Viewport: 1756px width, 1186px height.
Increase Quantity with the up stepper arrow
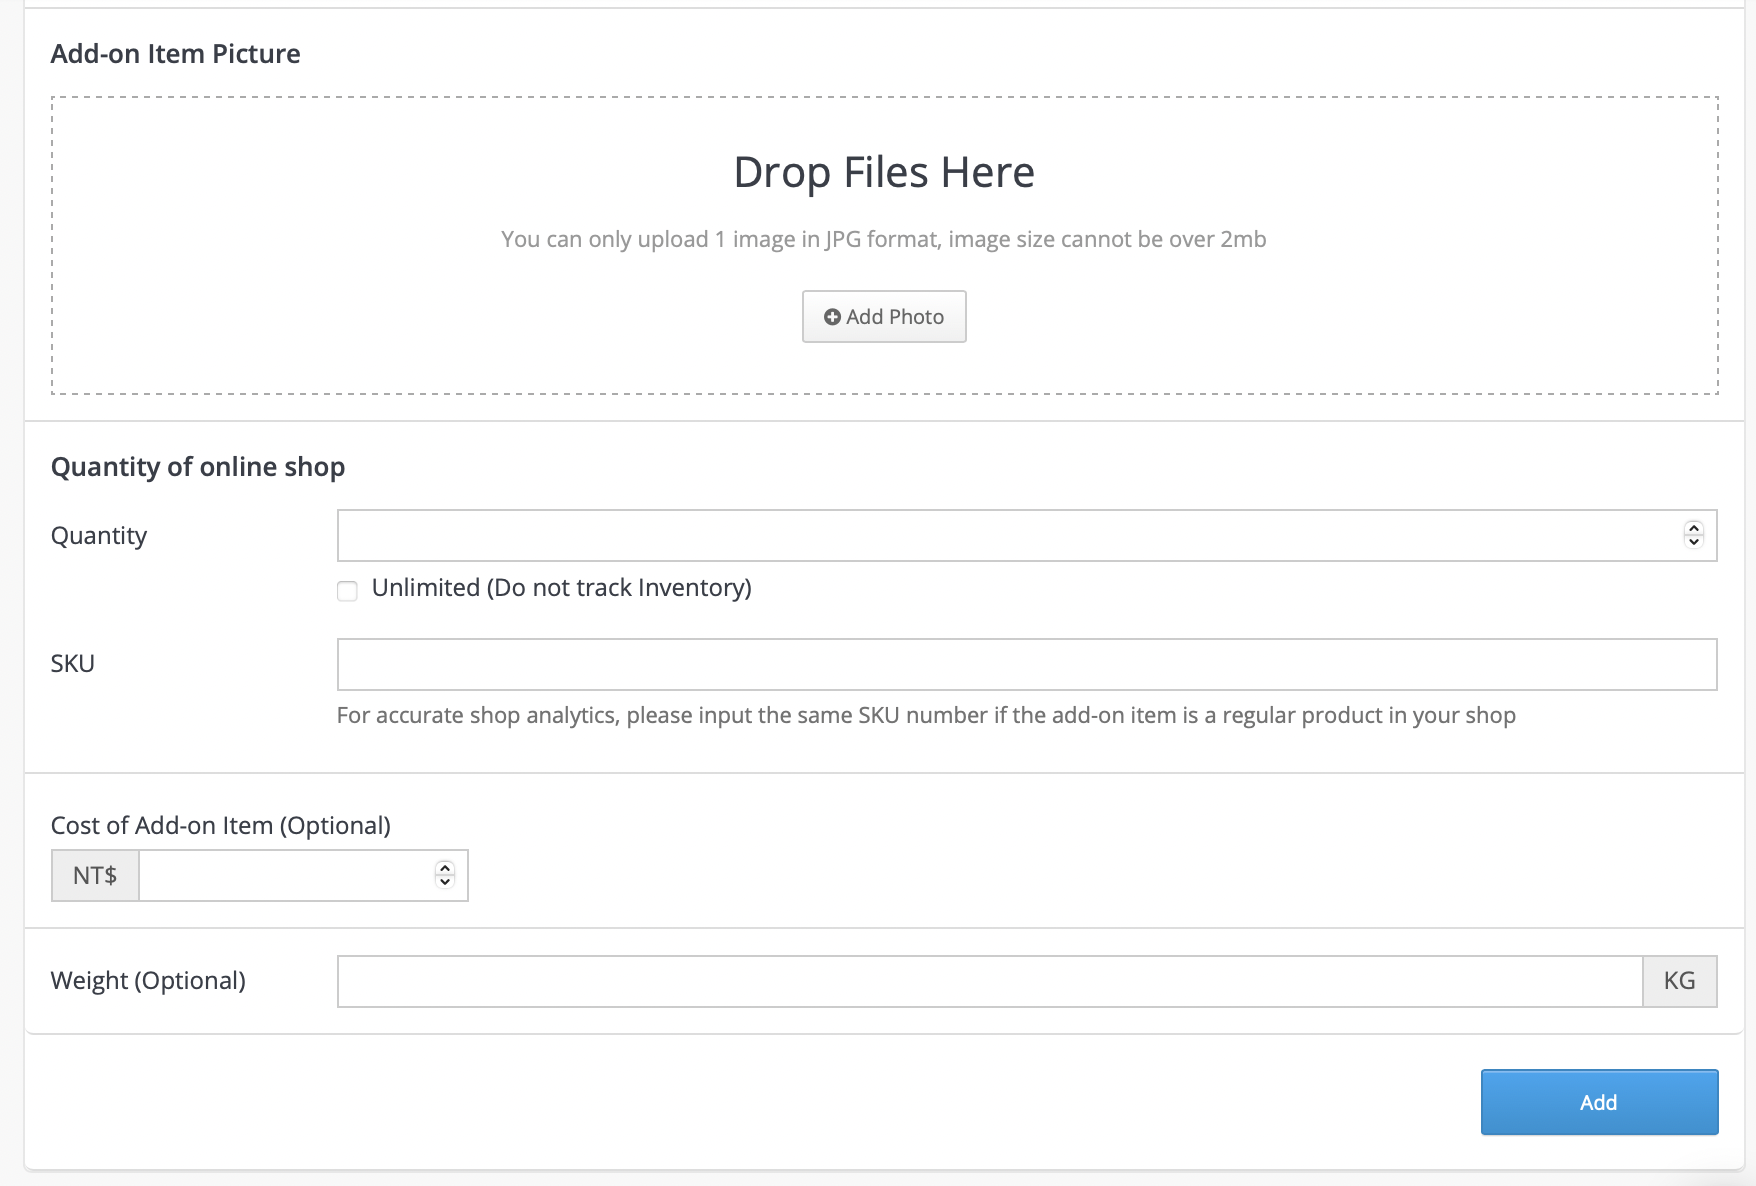tap(1693, 528)
